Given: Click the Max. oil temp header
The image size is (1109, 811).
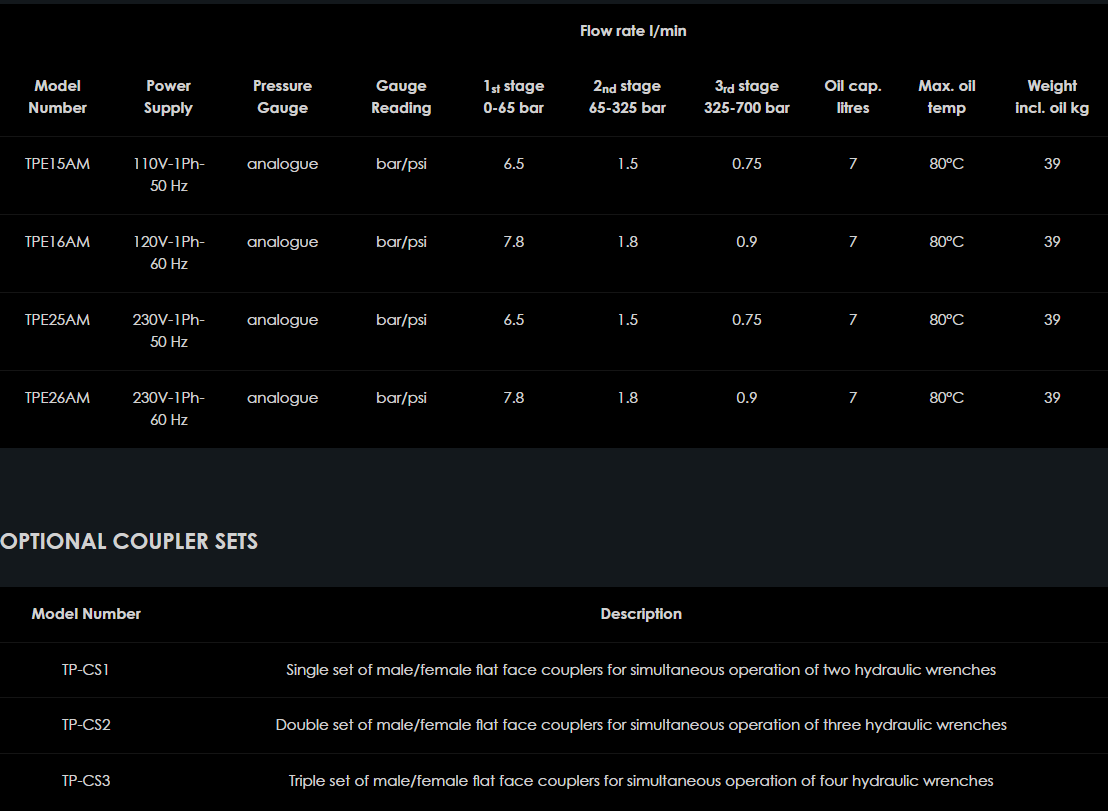Looking at the screenshot, I should pyautogui.click(x=946, y=97).
